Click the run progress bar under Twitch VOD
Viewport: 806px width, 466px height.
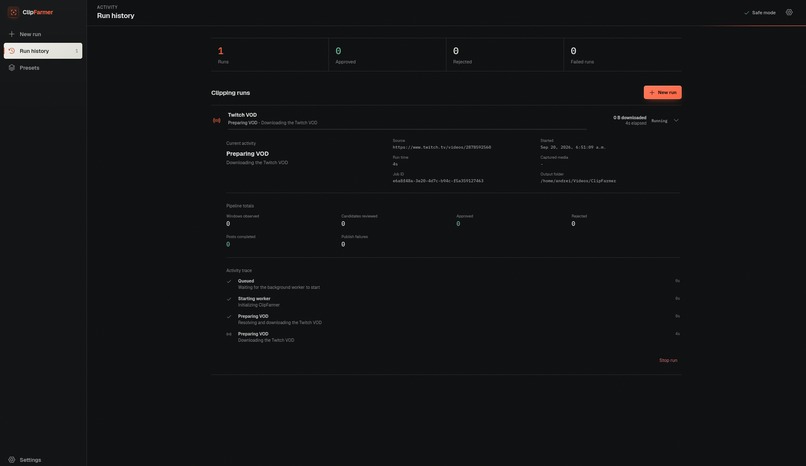point(407,129)
